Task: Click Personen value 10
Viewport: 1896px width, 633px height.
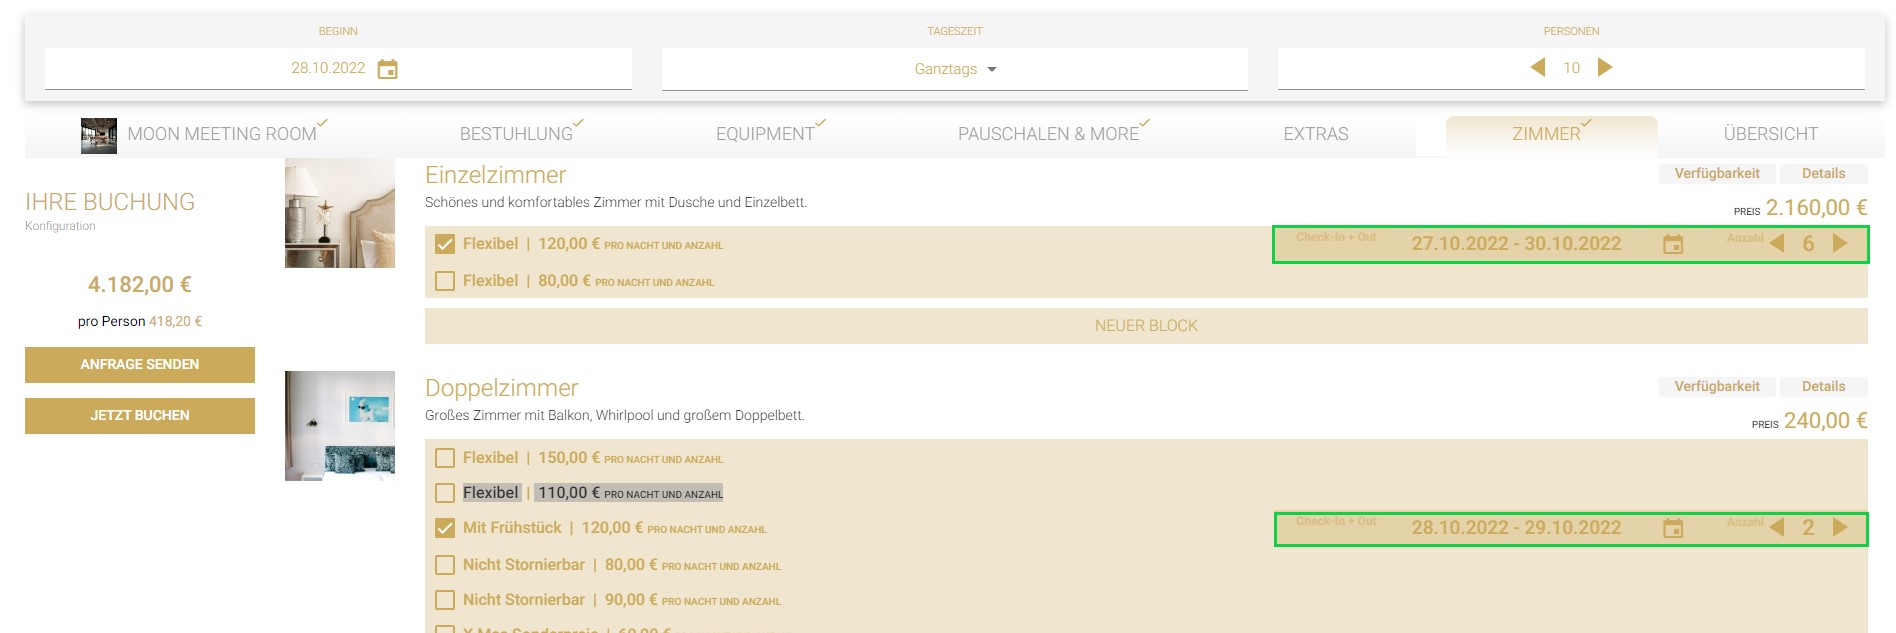Action: [1571, 68]
